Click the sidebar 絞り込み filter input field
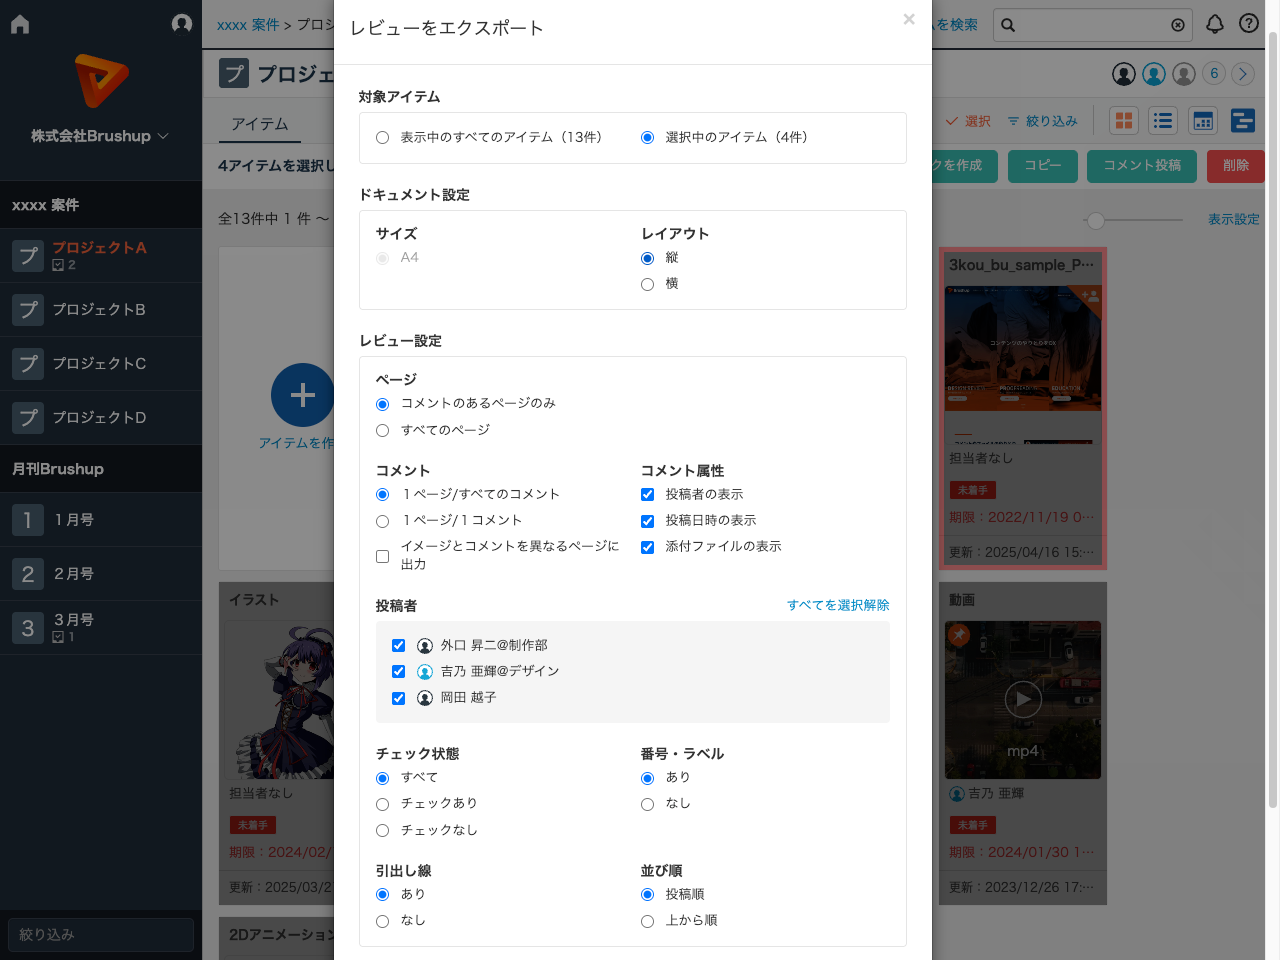This screenshot has height=960, width=1280. point(100,935)
